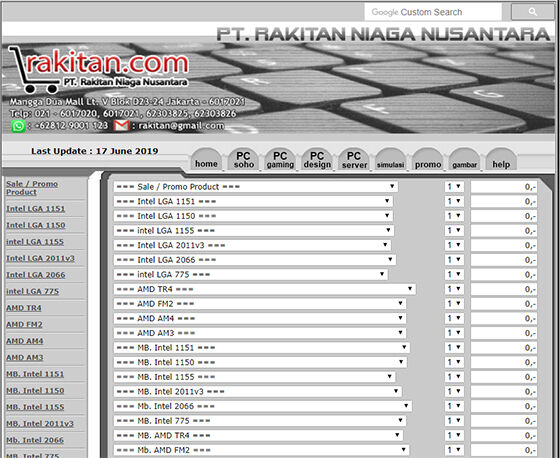Click the WhatsApp icon in banner

18,126
